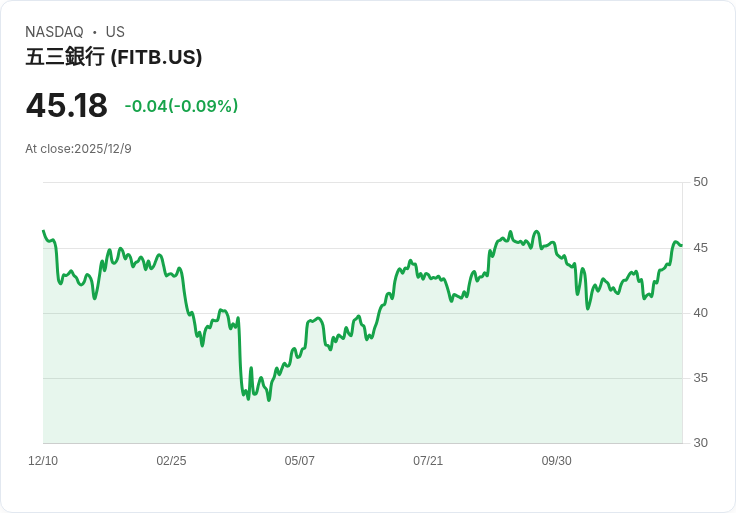Click the US market label

[115, 32]
